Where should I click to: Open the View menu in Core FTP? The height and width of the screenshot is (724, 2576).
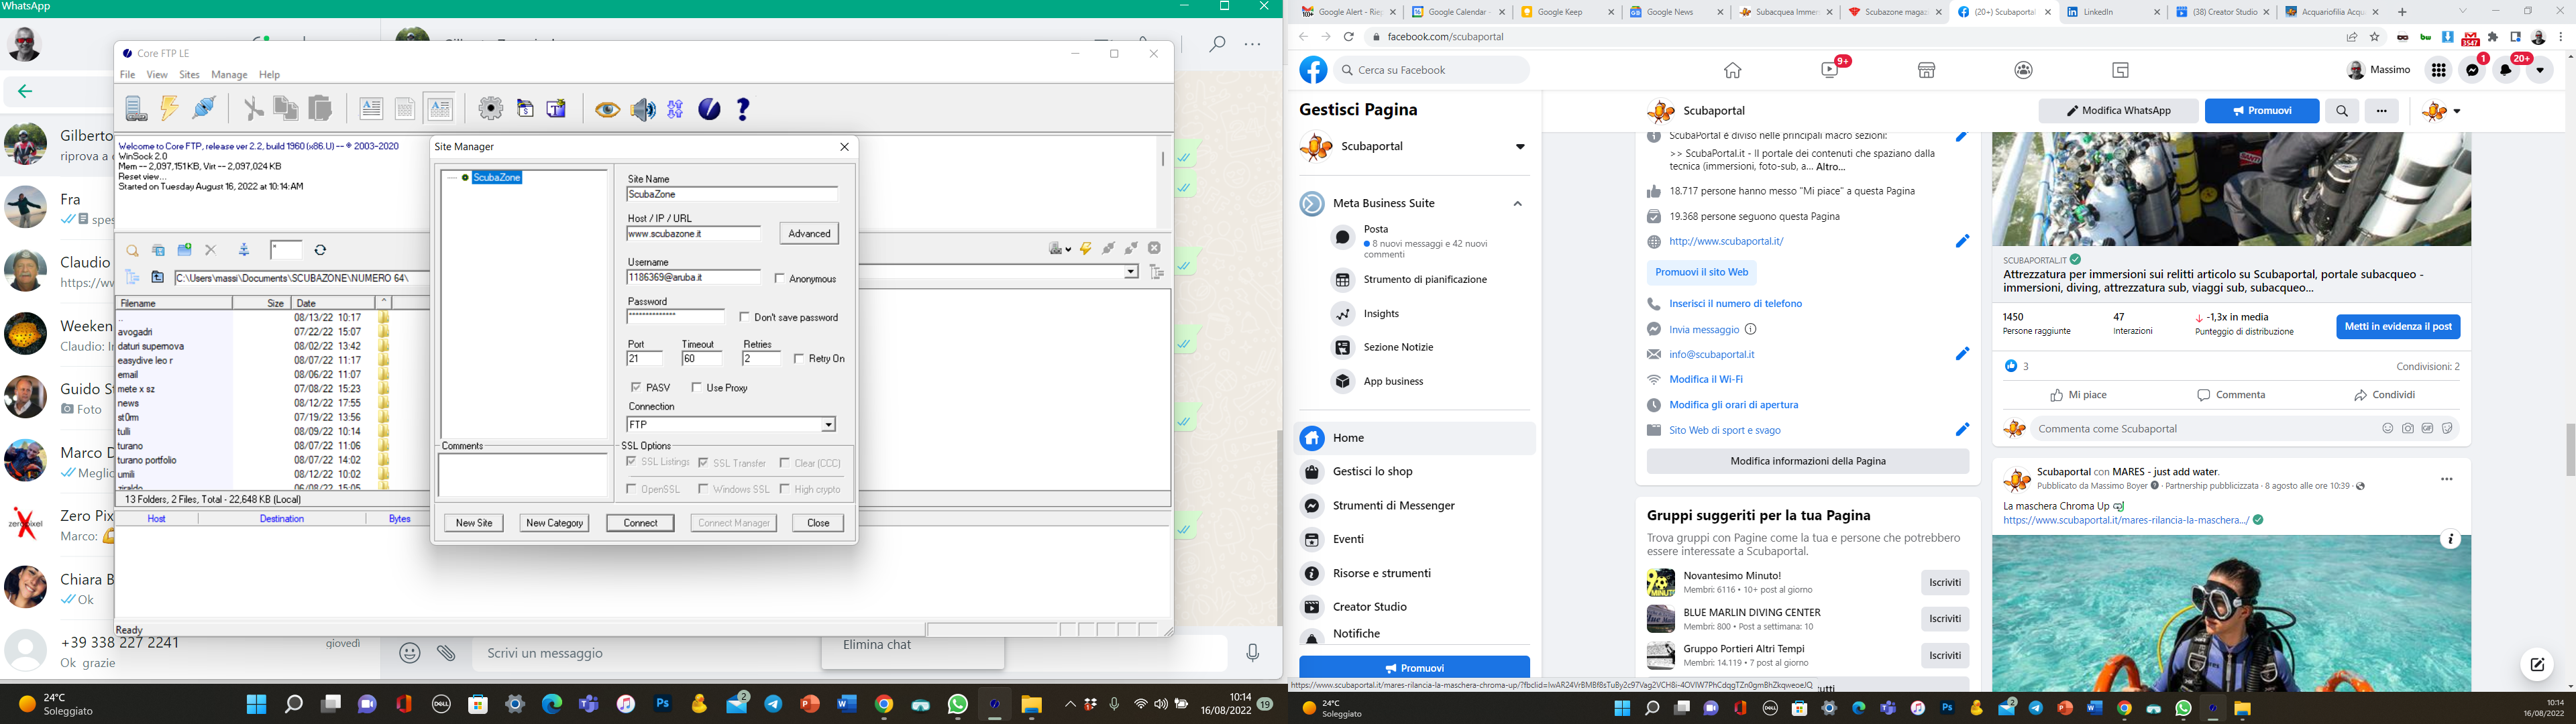[157, 75]
